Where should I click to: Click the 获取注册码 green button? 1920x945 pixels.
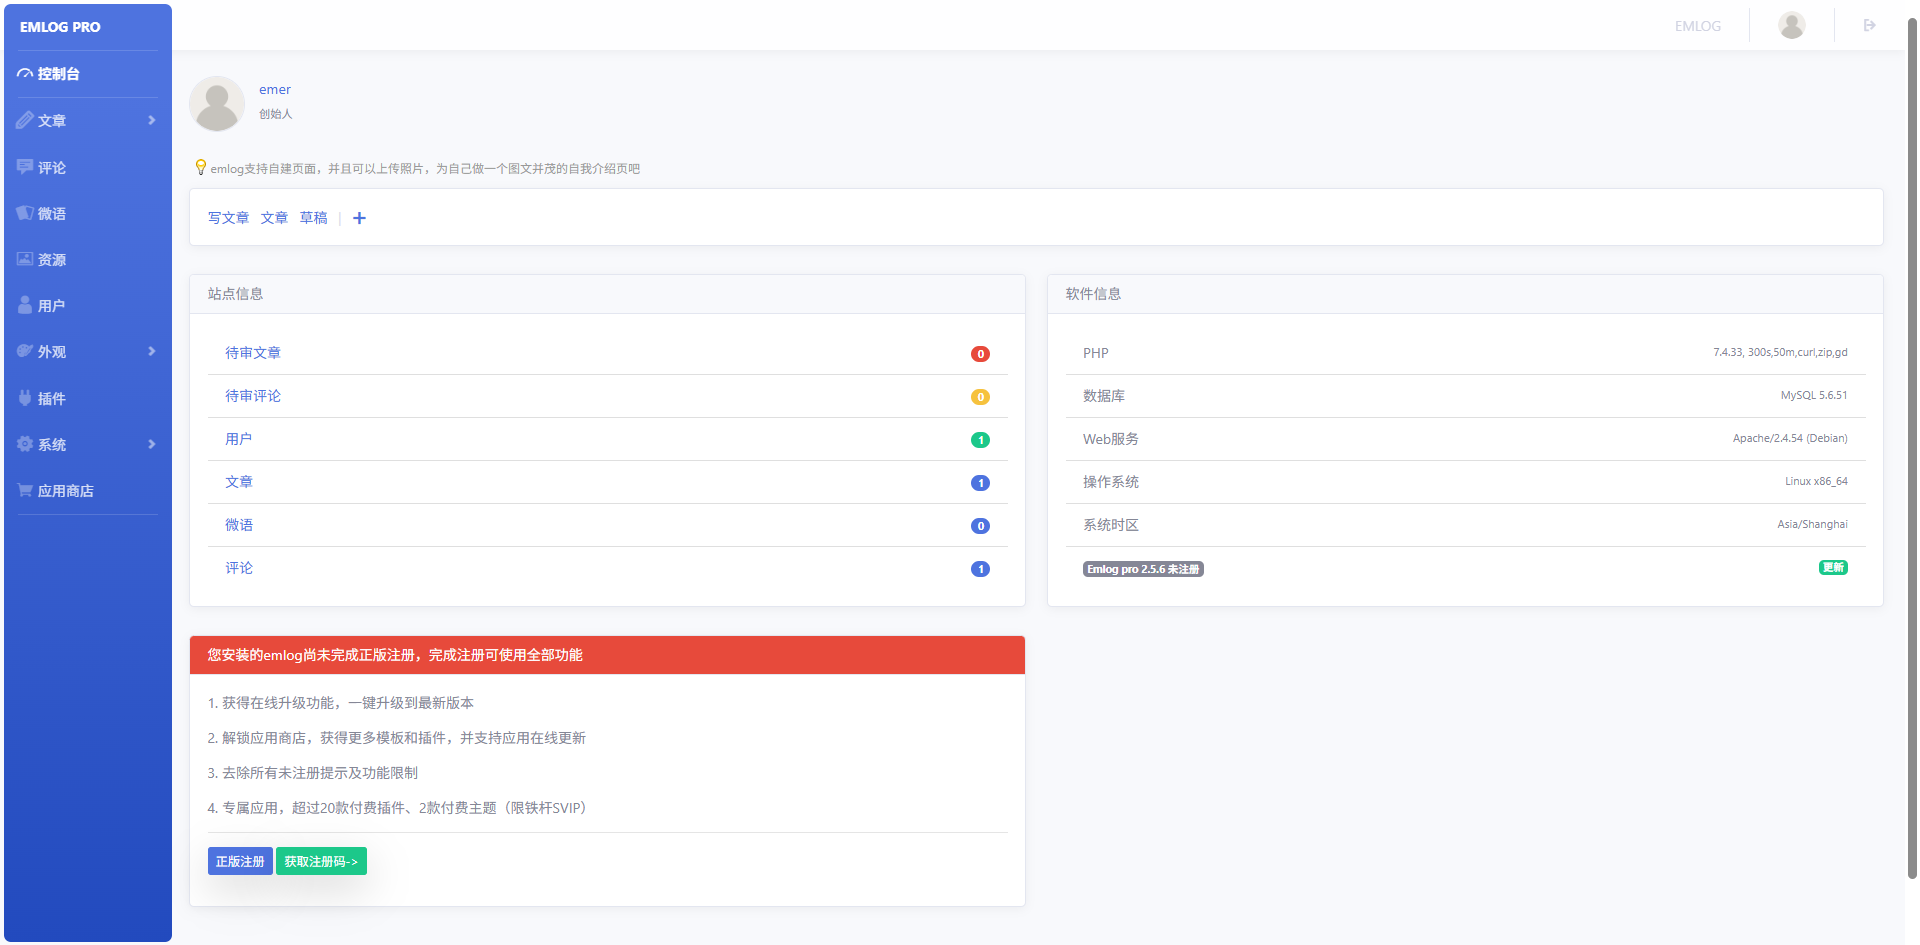[x=321, y=861]
